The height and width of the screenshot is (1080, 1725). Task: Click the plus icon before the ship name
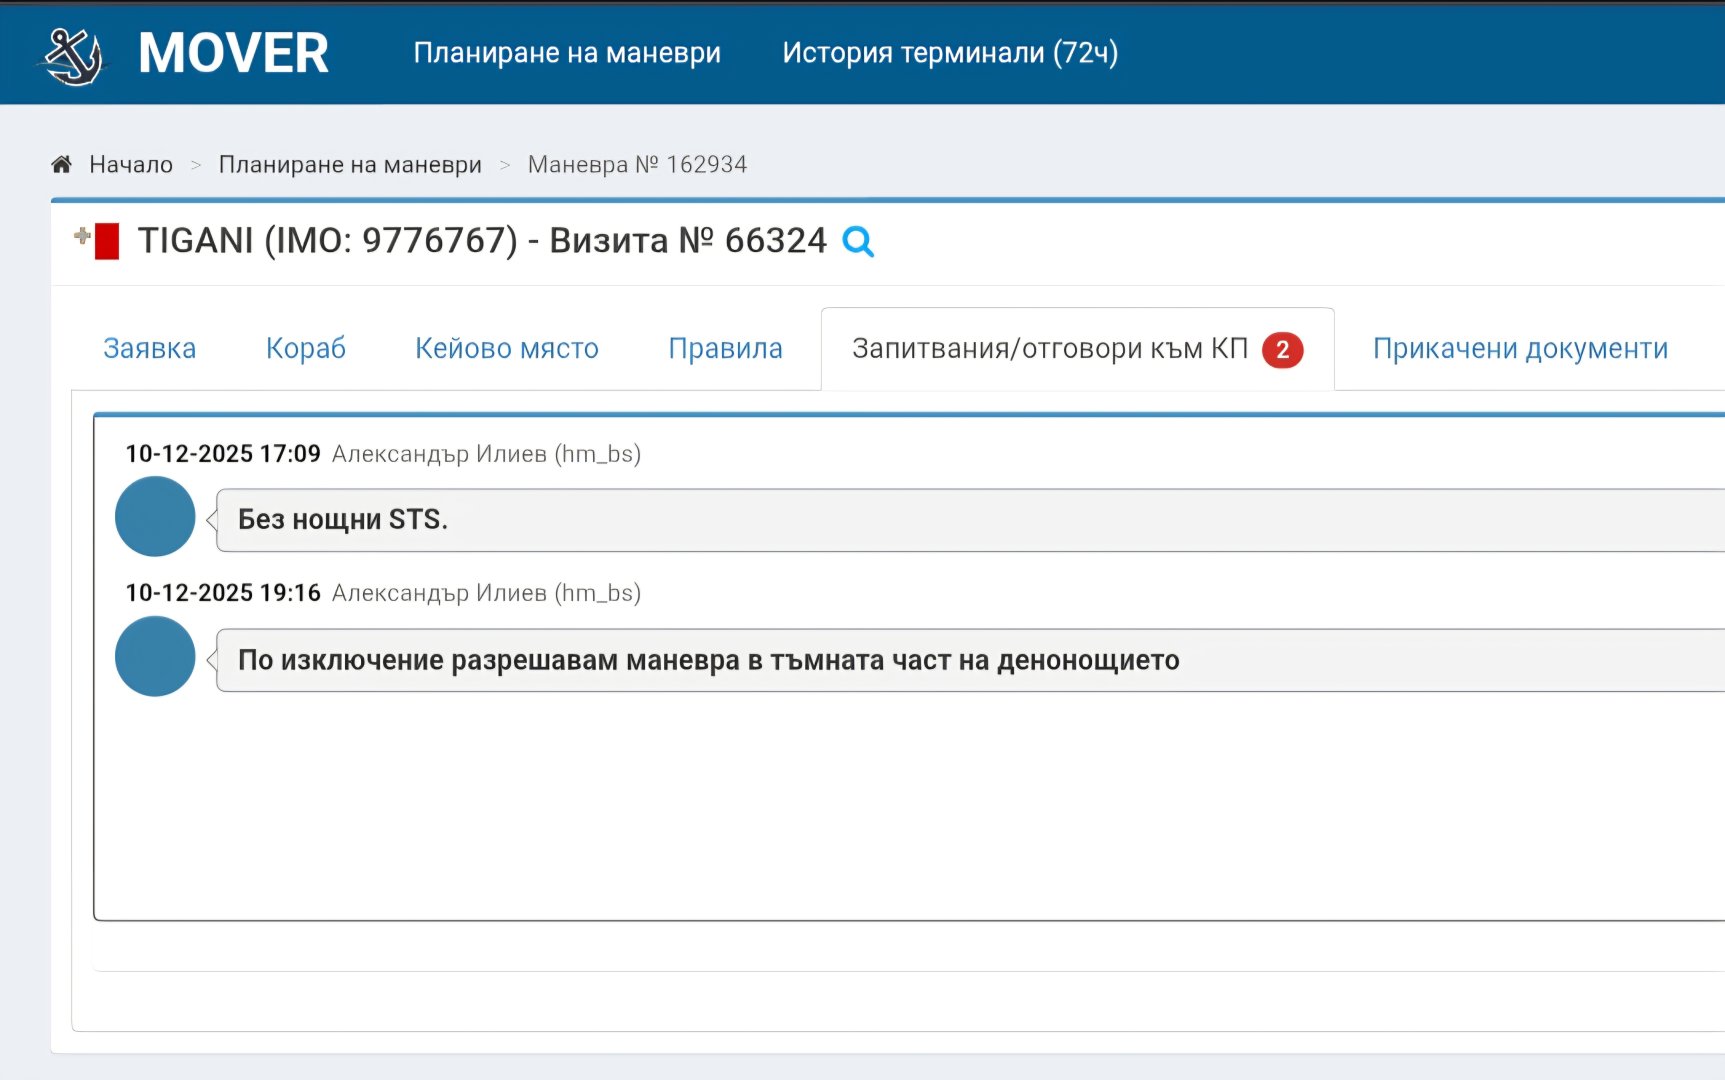79,236
